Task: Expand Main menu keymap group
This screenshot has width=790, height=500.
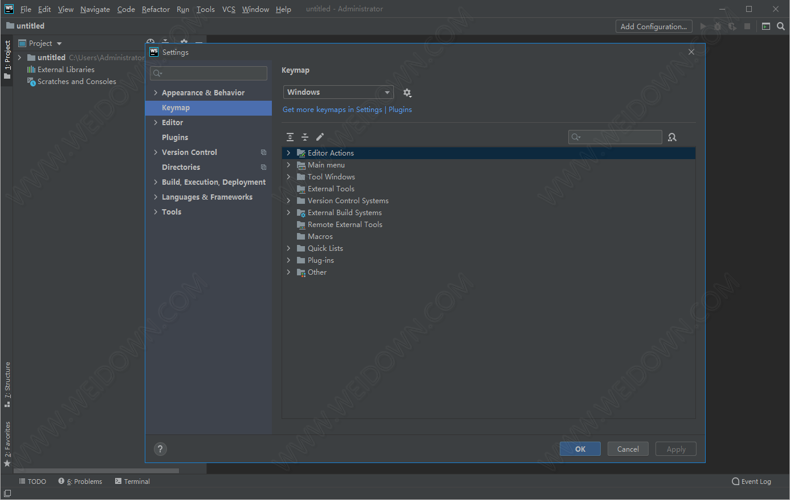Action: [288, 165]
